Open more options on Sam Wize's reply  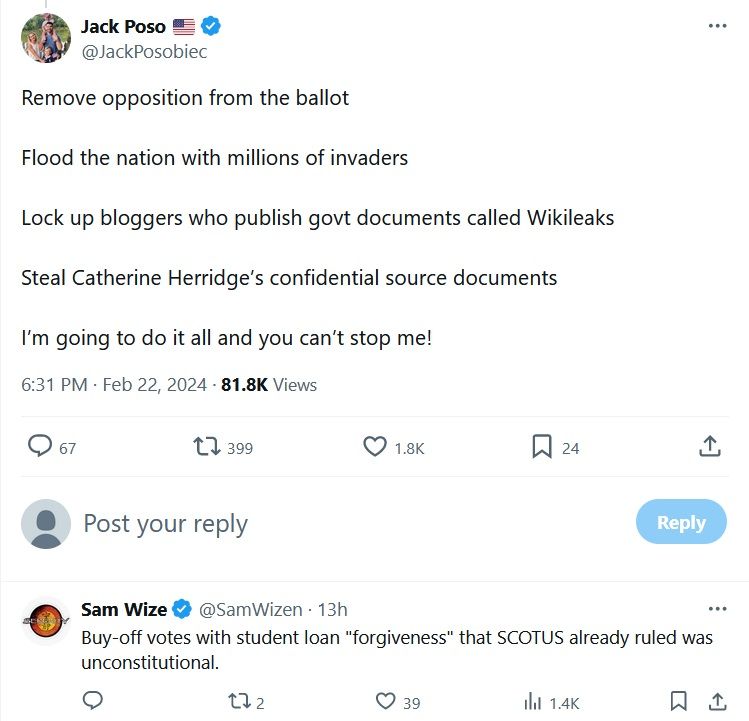(x=717, y=609)
